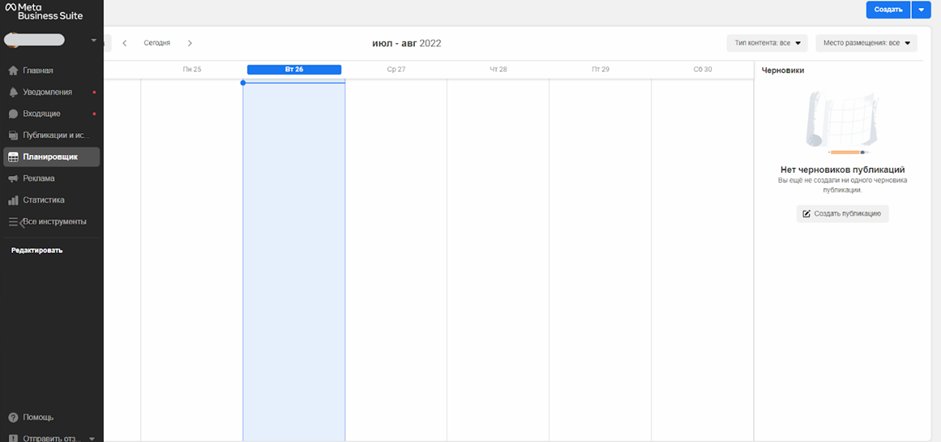
Task: Open the Место размещения dropdown
Action: click(866, 43)
